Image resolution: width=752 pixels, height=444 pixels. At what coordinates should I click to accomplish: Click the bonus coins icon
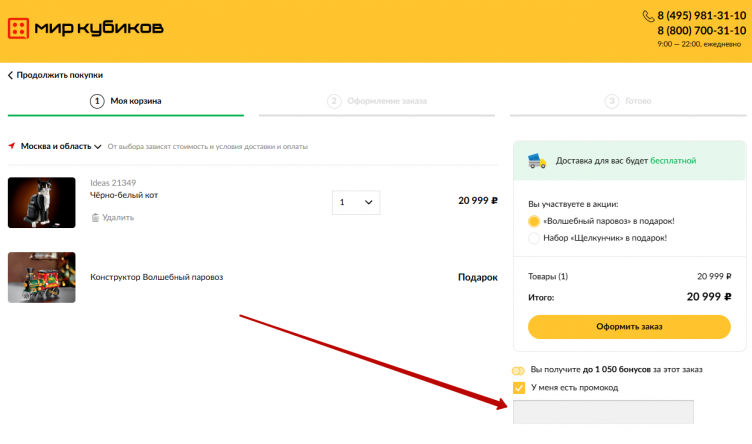click(x=518, y=370)
